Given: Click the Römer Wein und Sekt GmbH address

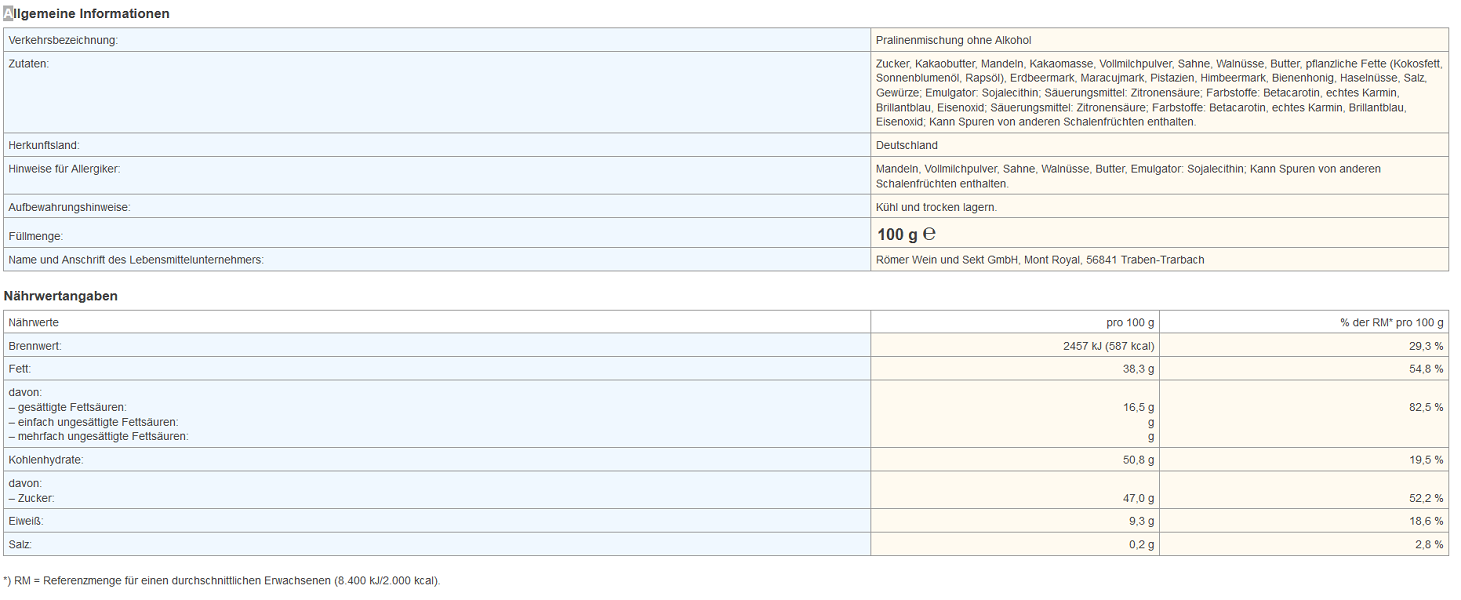Looking at the screenshot, I should (1039, 260).
